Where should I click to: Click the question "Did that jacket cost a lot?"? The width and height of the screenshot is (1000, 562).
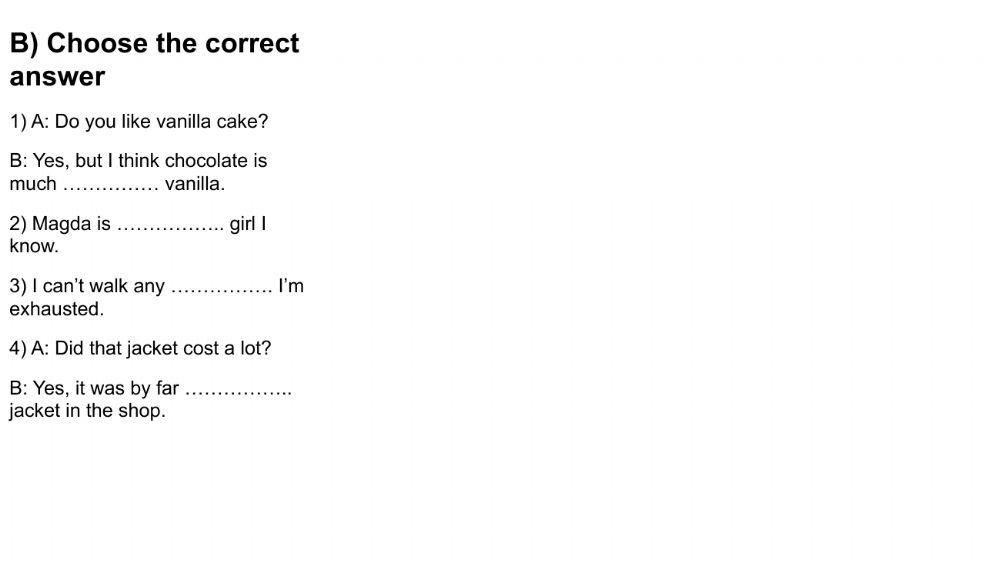click(163, 349)
